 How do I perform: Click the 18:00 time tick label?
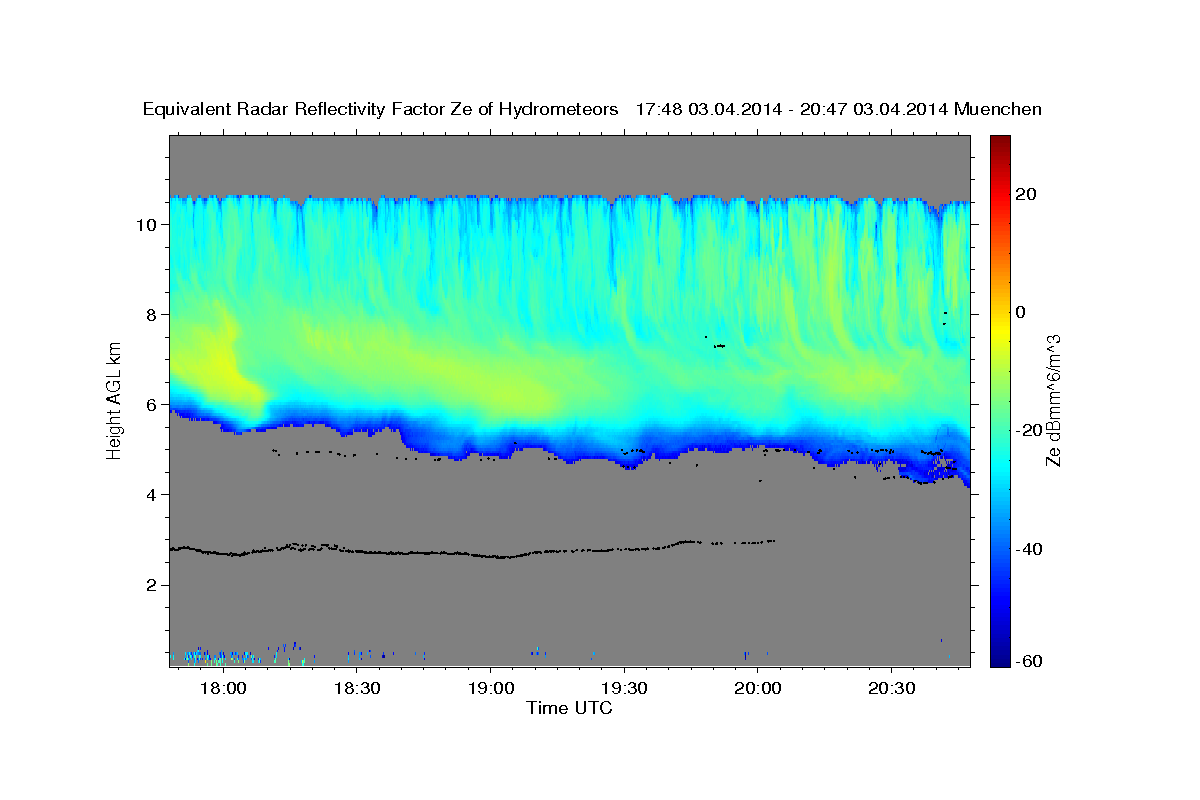[x=222, y=689]
